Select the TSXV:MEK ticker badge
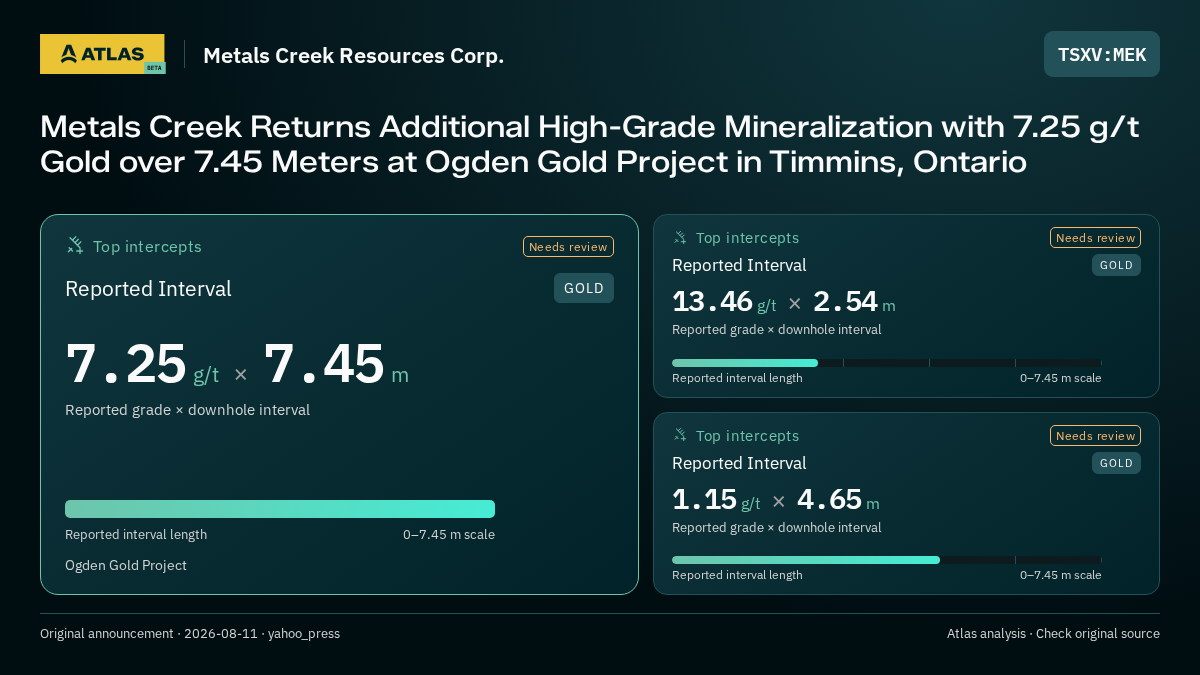 [1102, 54]
